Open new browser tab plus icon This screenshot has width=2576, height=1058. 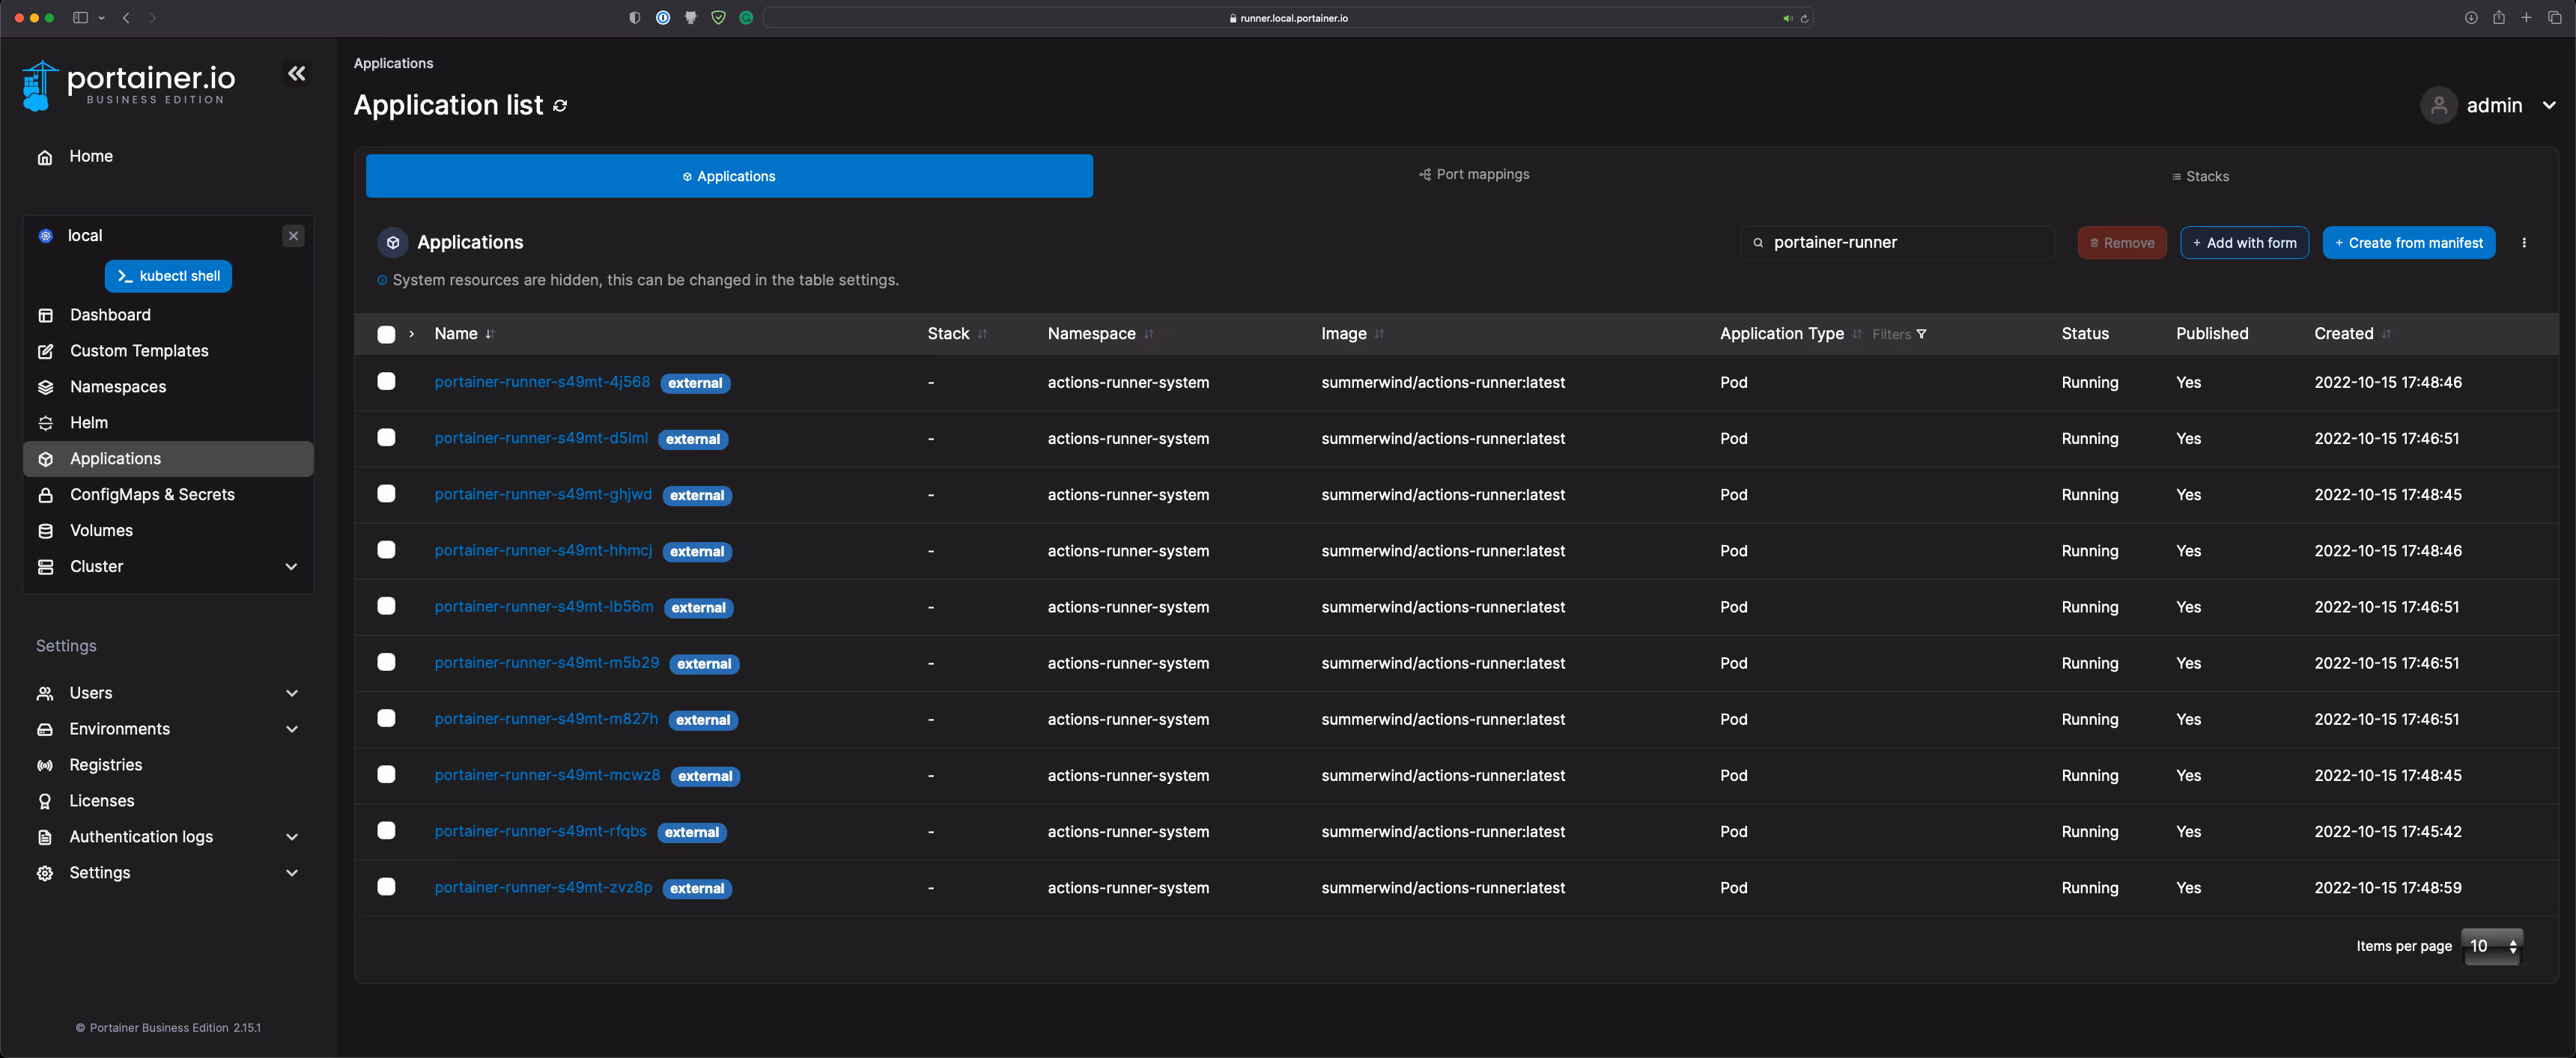click(x=2526, y=18)
